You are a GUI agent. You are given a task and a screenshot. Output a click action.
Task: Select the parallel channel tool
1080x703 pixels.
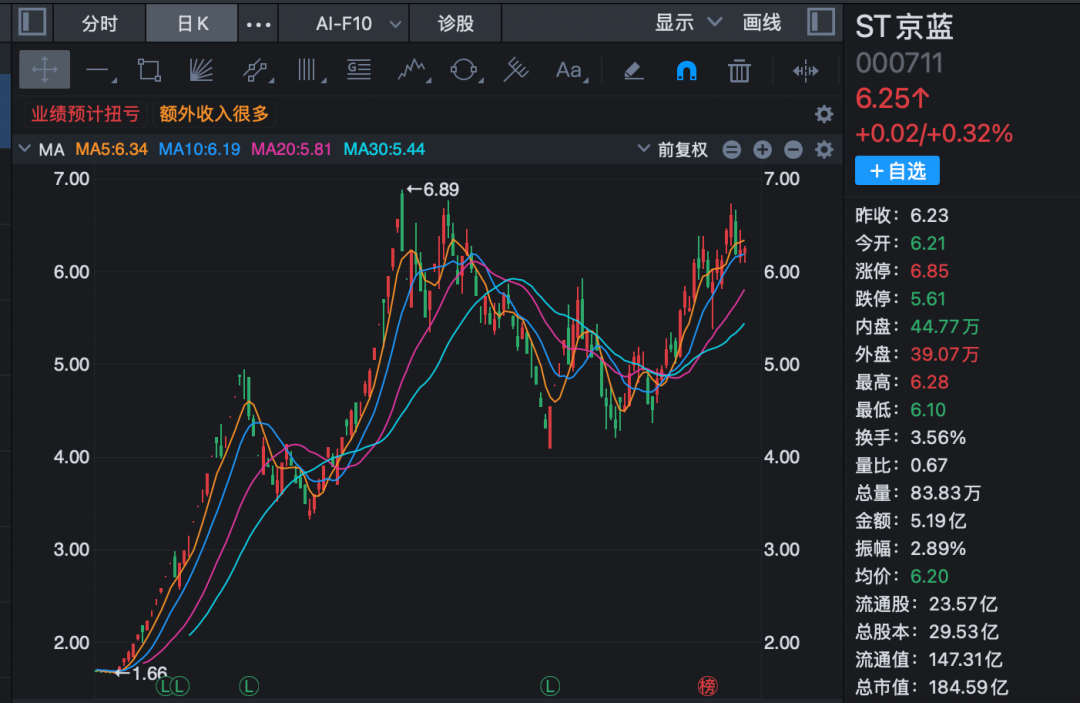pyautogui.click(x=256, y=70)
